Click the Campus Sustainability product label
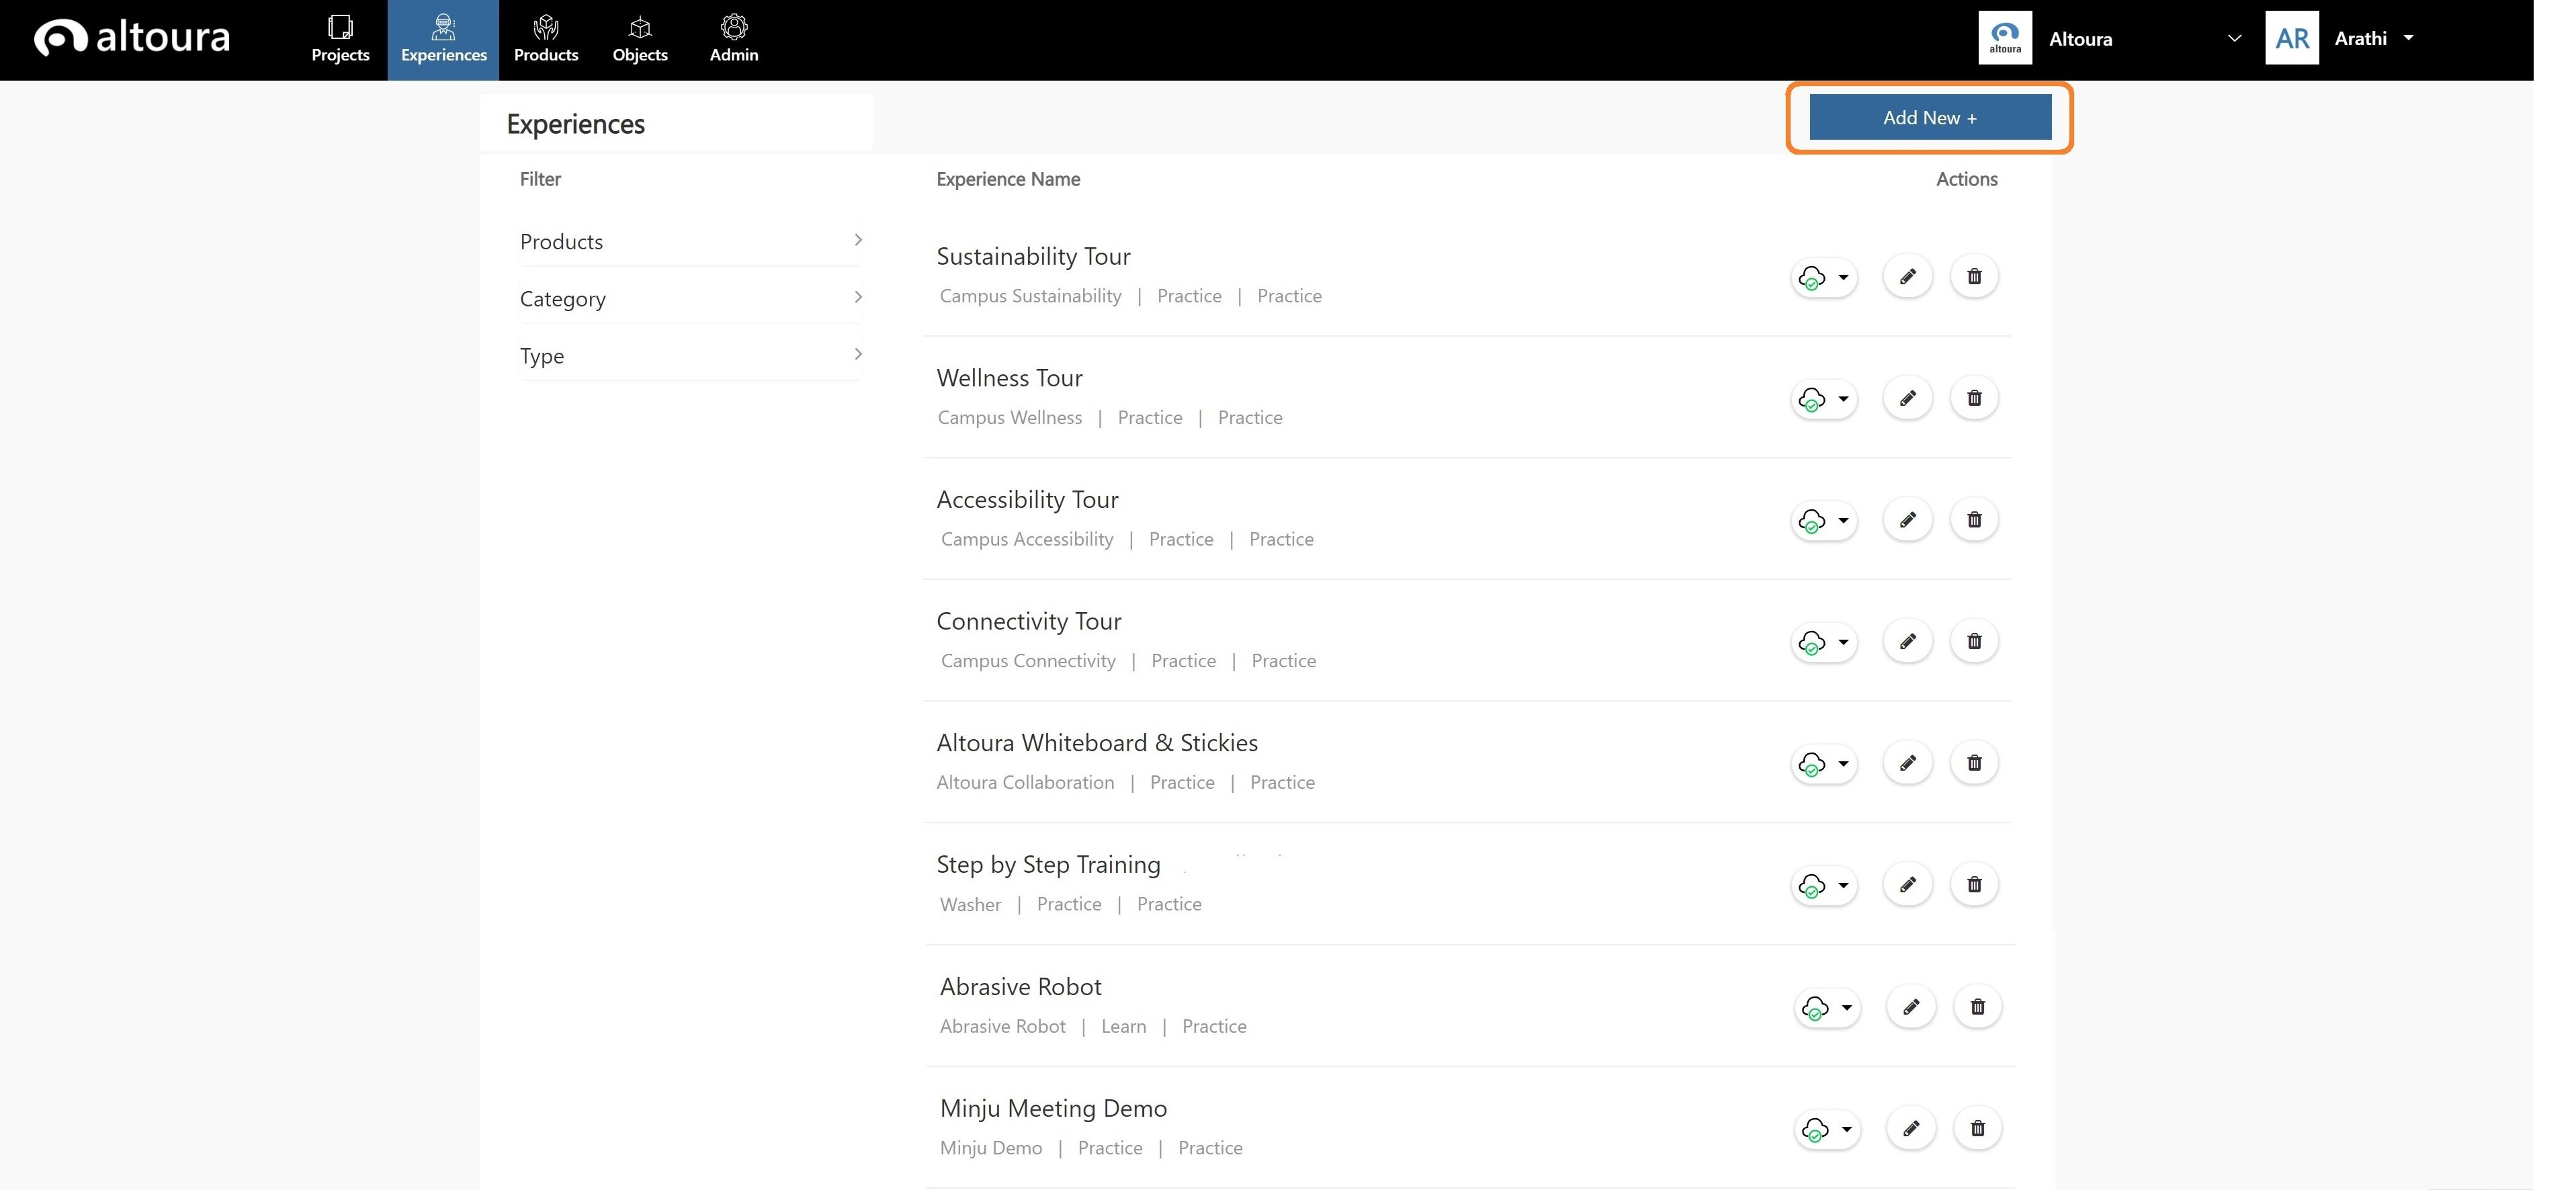The width and height of the screenshot is (2576, 1190). tap(1030, 296)
